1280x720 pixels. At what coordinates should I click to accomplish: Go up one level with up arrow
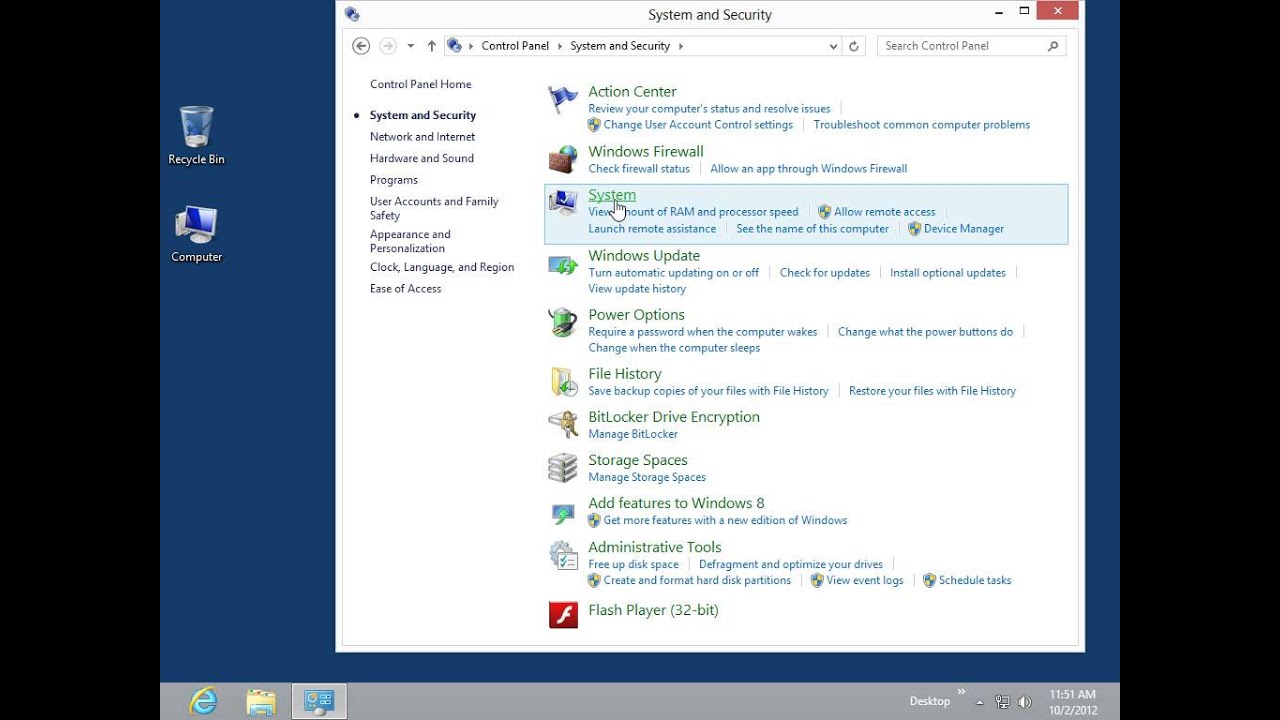click(432, 46)
